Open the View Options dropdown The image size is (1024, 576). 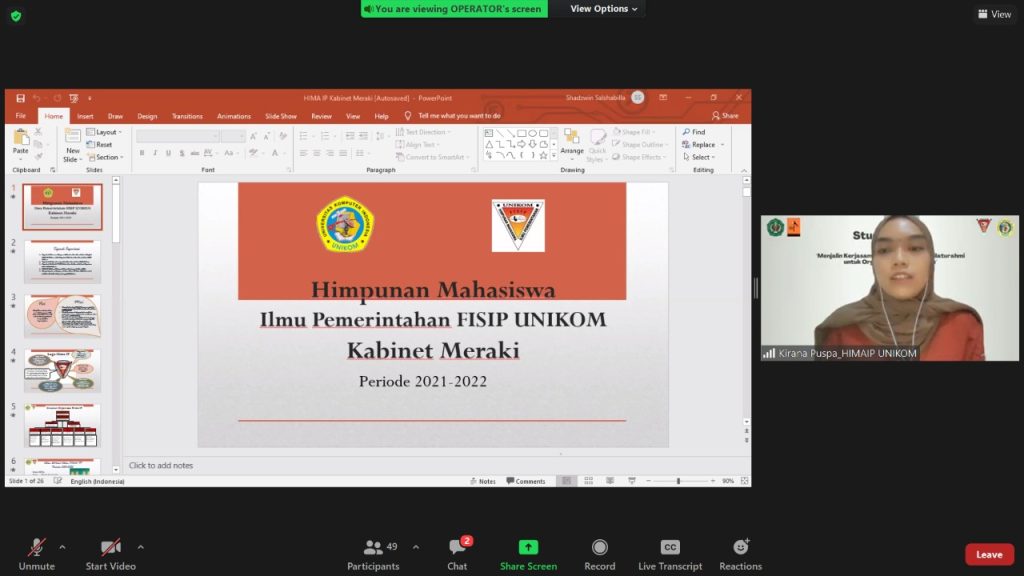[x=603, y=8]
